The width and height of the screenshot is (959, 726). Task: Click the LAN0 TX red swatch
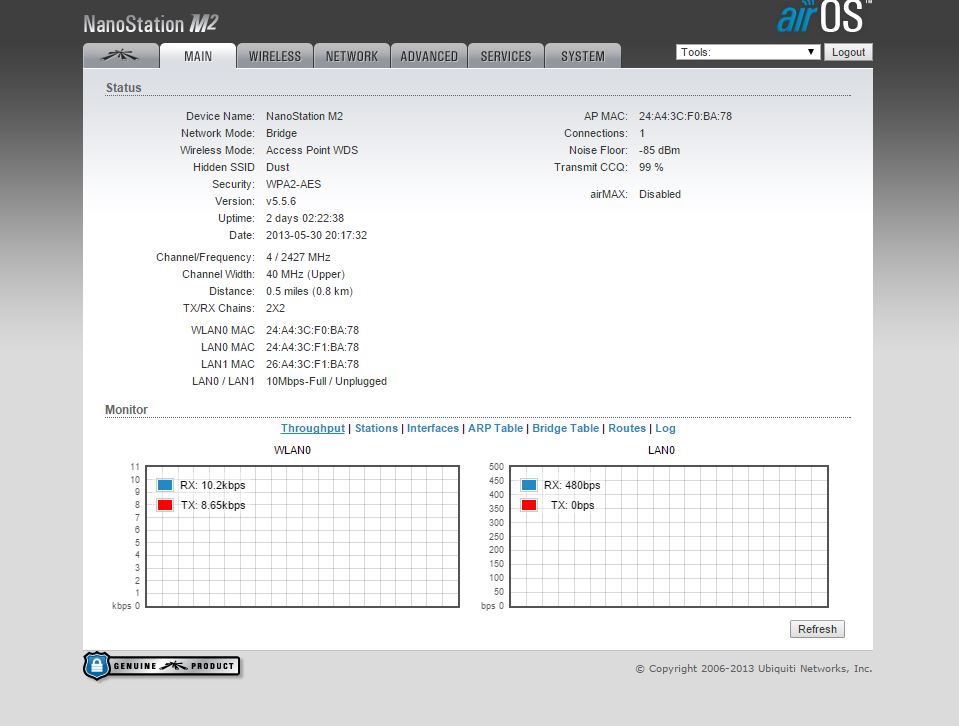click(x=529, y=505)
